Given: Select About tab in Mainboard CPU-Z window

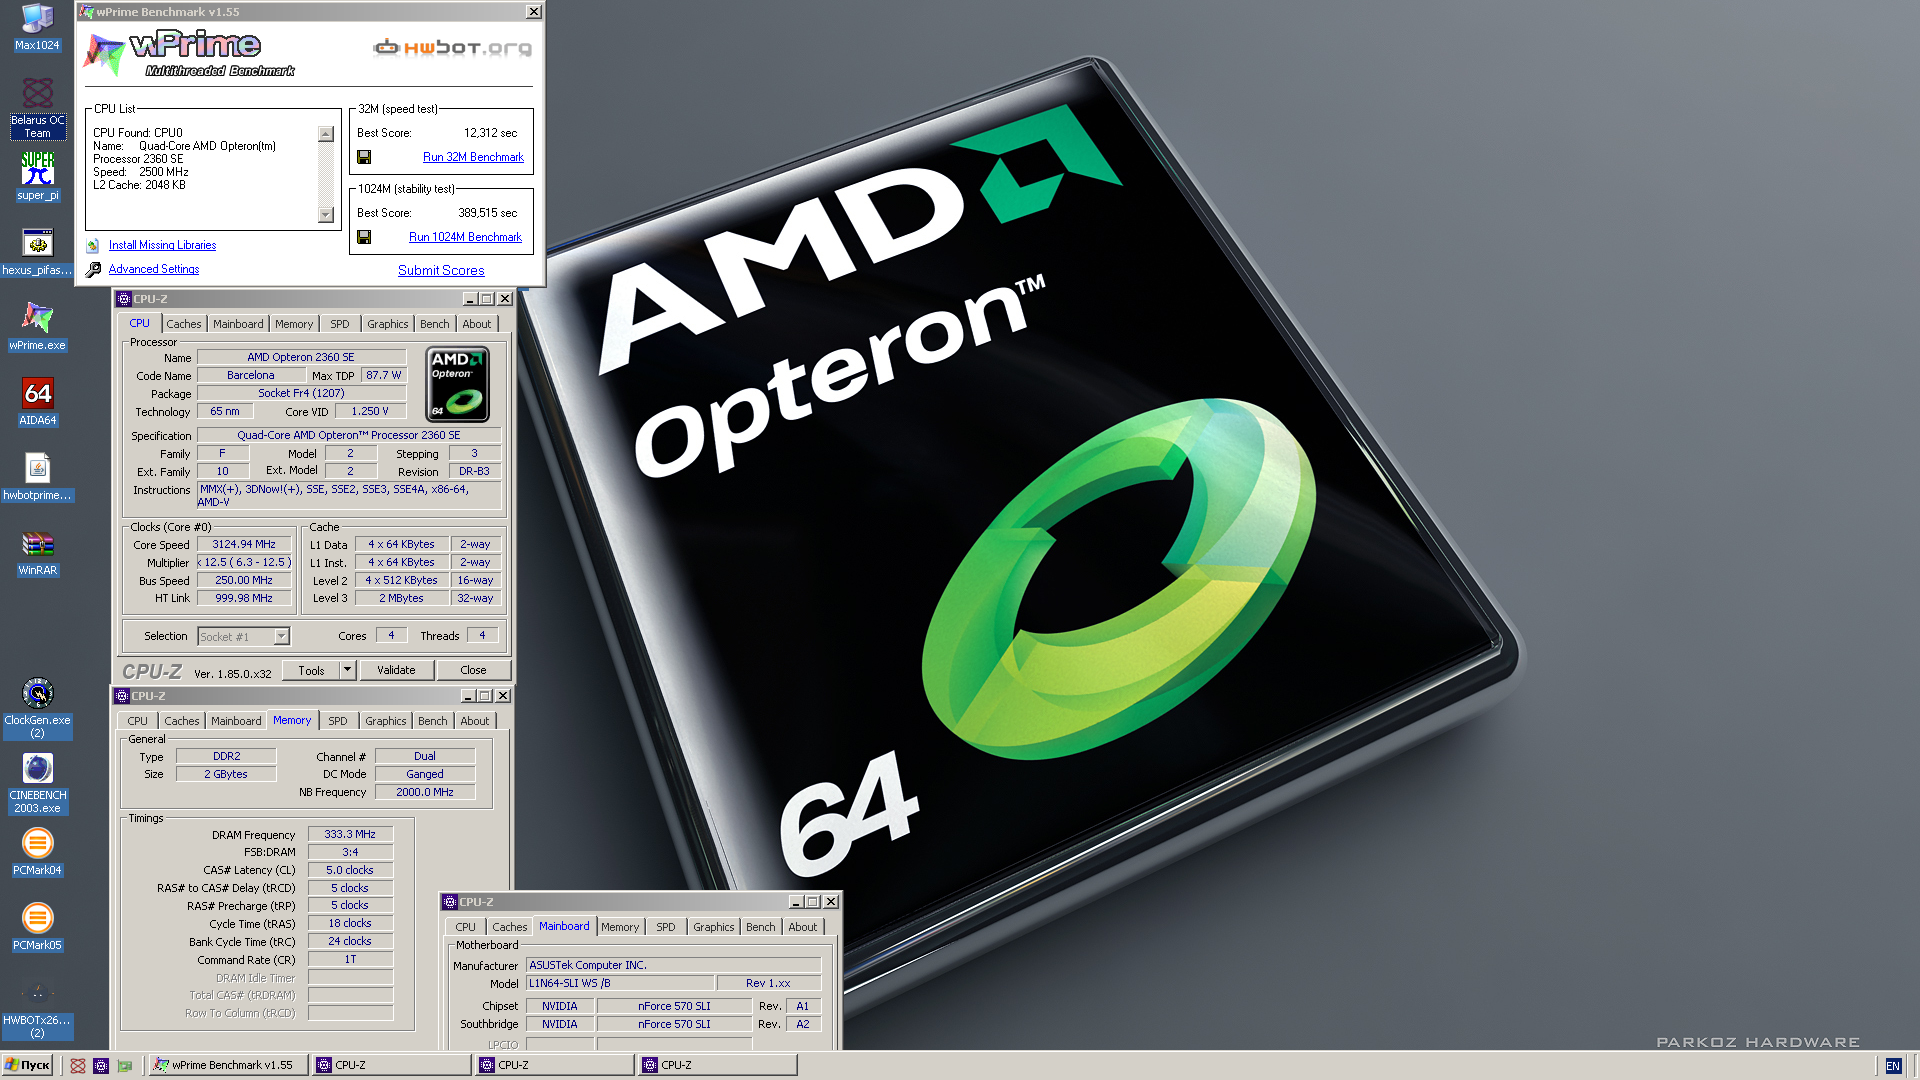Looking at the screenshot, I should tap(803, 927).
